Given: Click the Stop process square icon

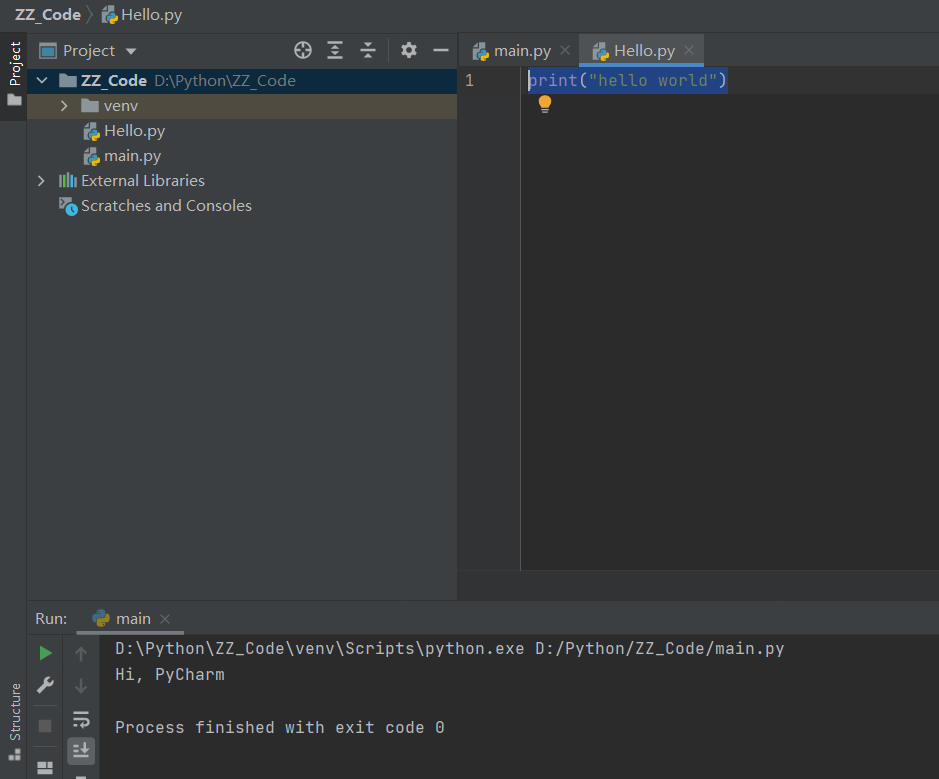Looking at the screenshot, I should [x=45, y=726].
